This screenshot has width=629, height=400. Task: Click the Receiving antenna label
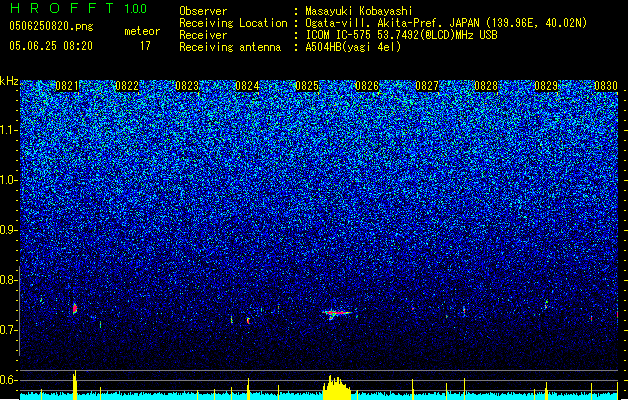click(230, 47)
